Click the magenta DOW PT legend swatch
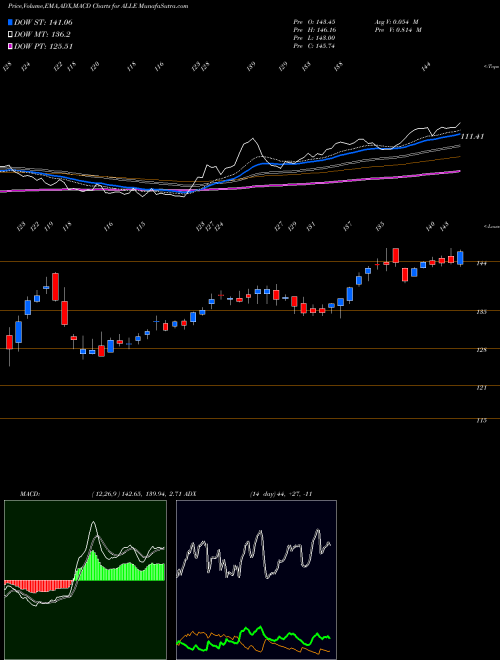The width and height of the screenshot is (500, 660). (10, 46)
